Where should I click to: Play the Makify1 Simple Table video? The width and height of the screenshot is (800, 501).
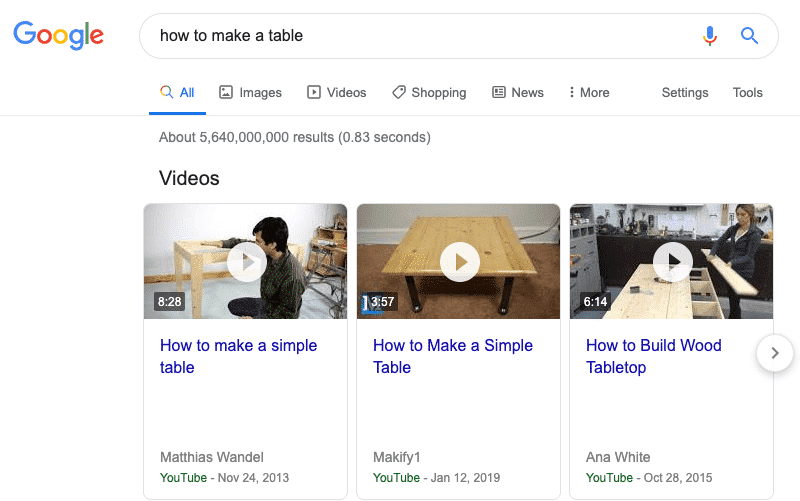point(460,262)
